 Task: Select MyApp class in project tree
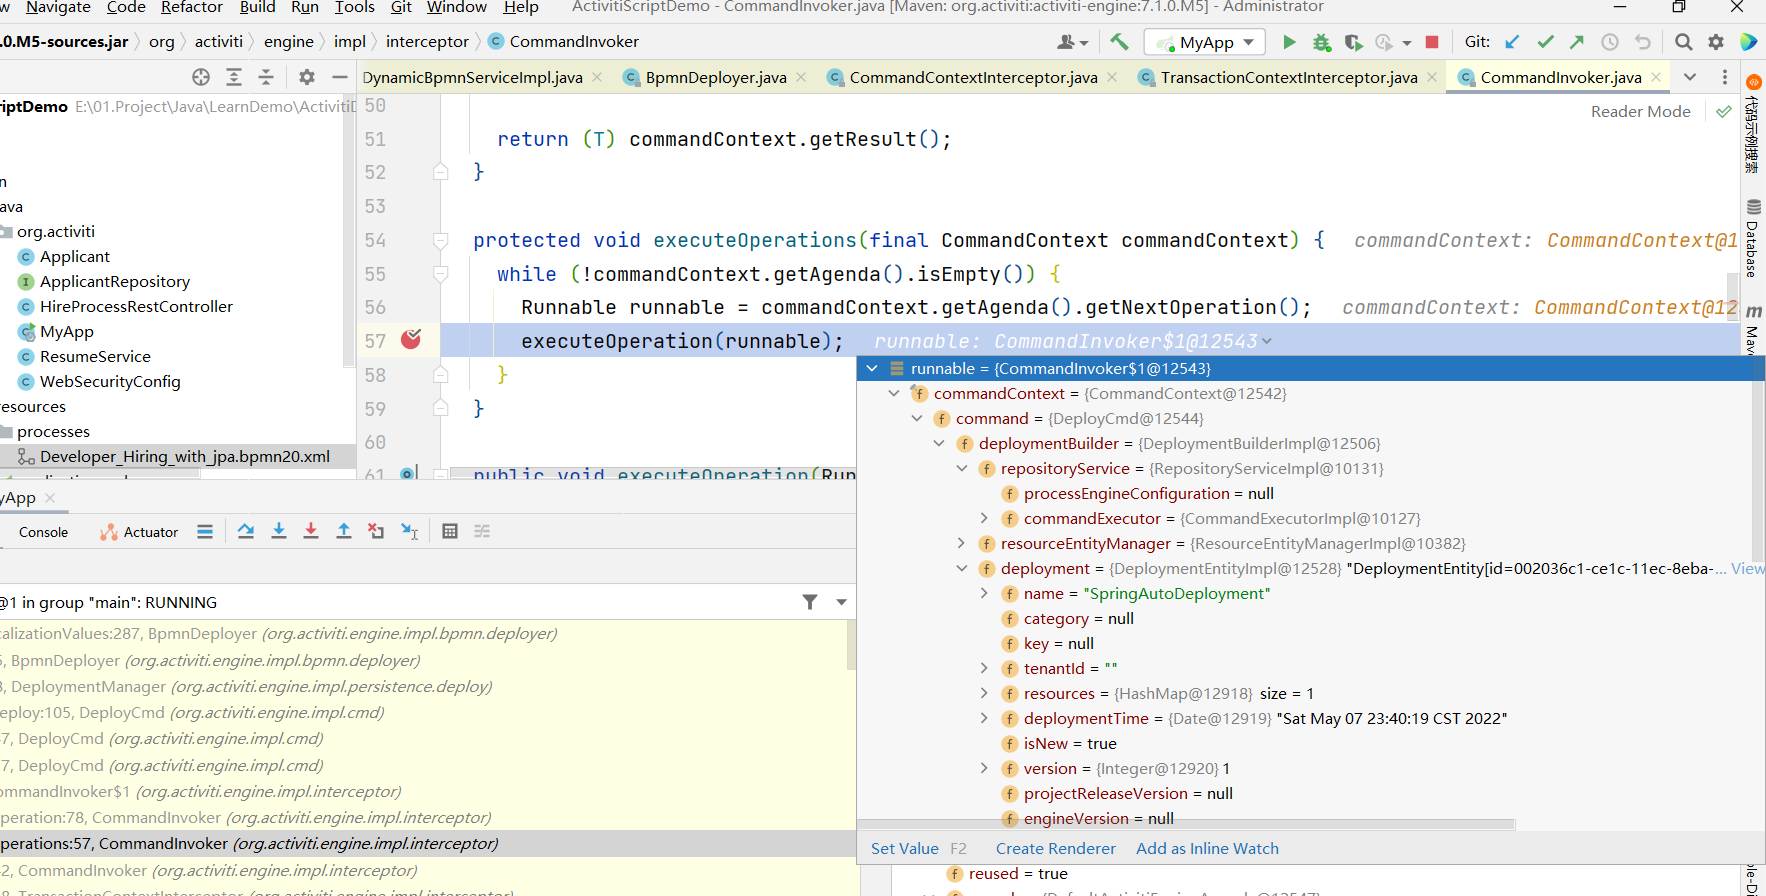tap(67, 331)
